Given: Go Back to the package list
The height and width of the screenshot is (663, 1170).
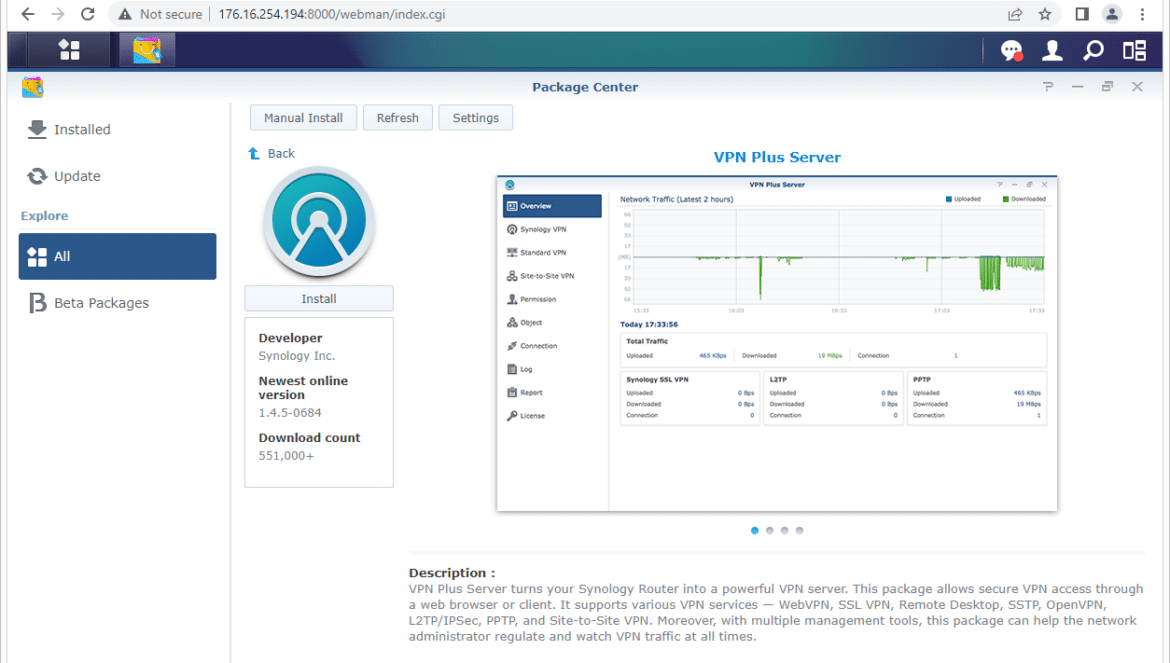Looking at the screenshot, I should (272, 154).
